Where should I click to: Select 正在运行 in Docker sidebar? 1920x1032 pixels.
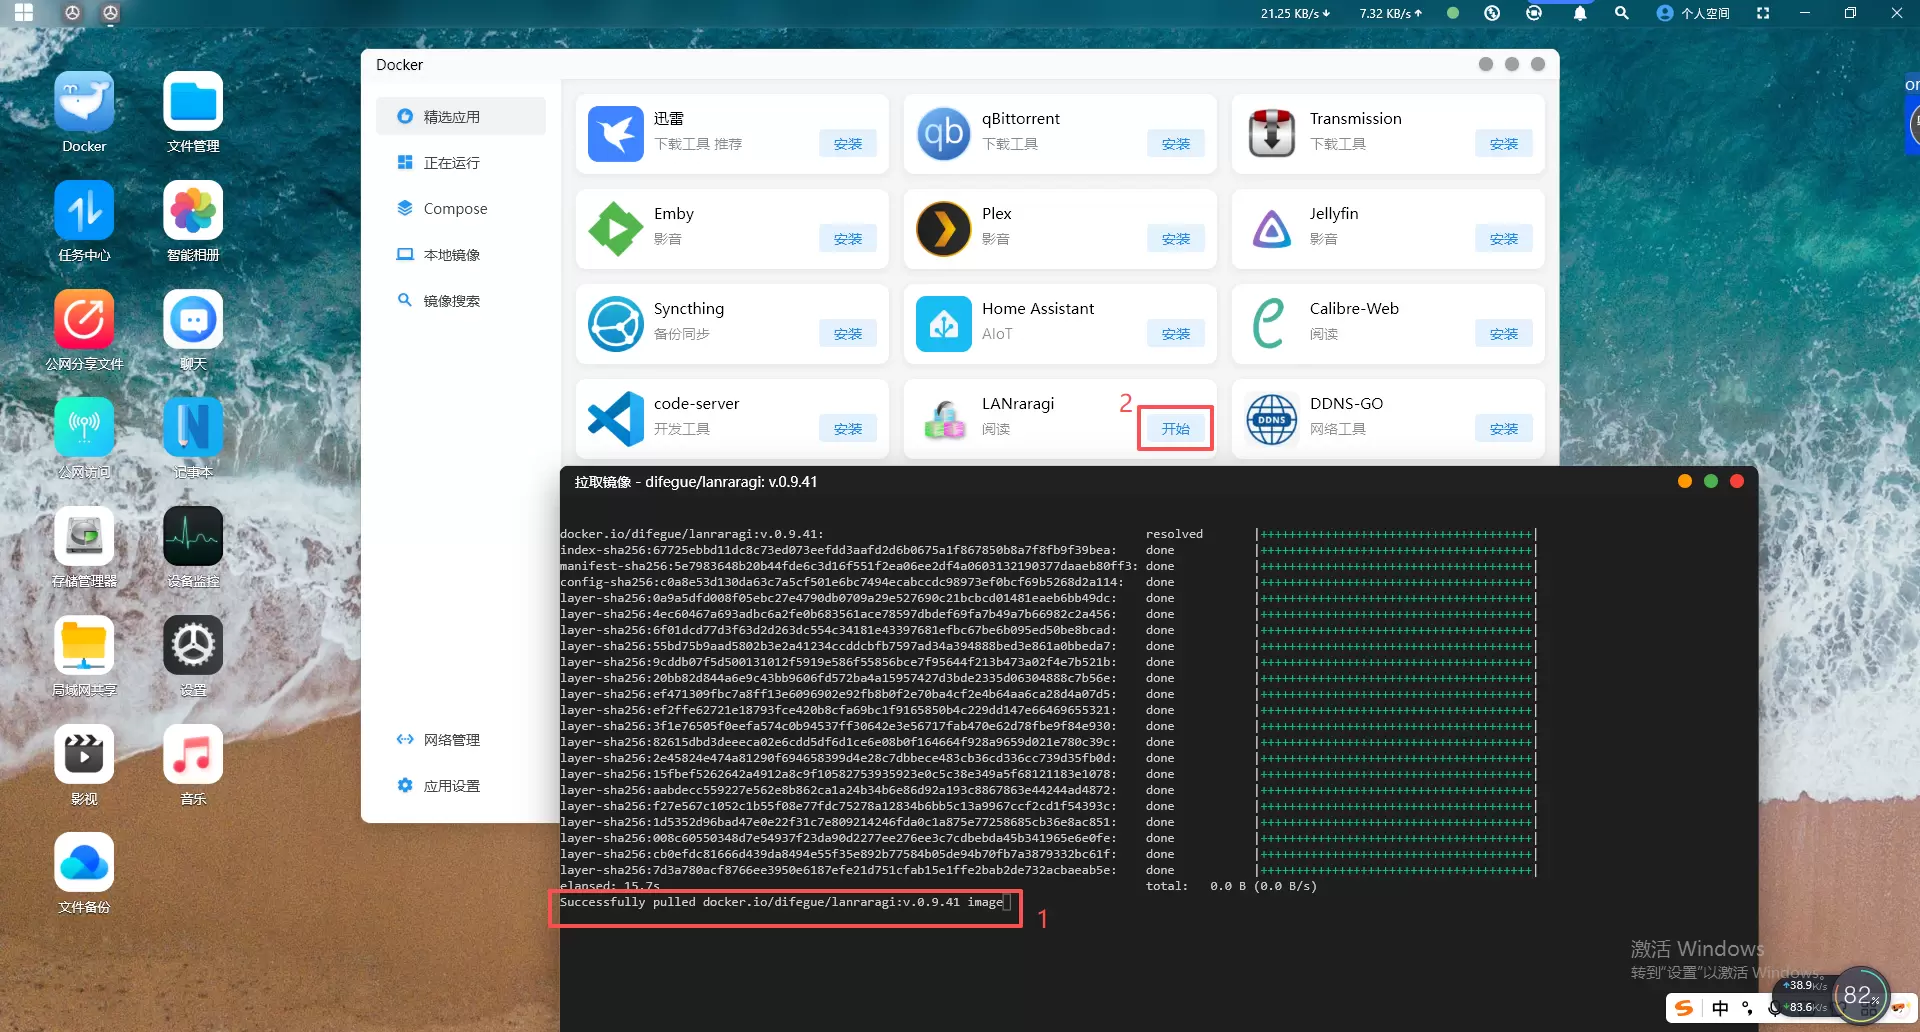(x=451, y=163)
